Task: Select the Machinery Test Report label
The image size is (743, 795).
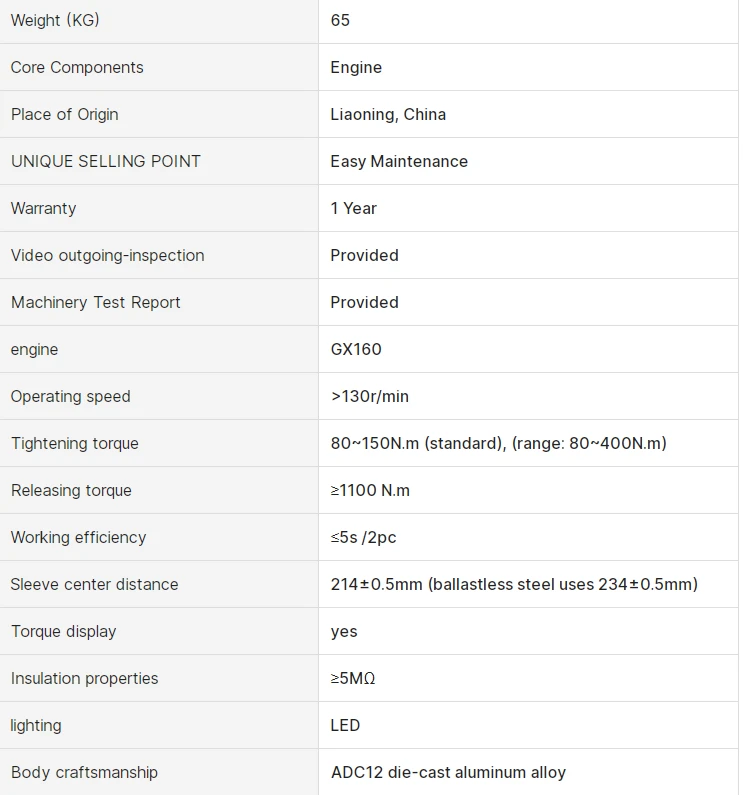Action: click(95, 303)
